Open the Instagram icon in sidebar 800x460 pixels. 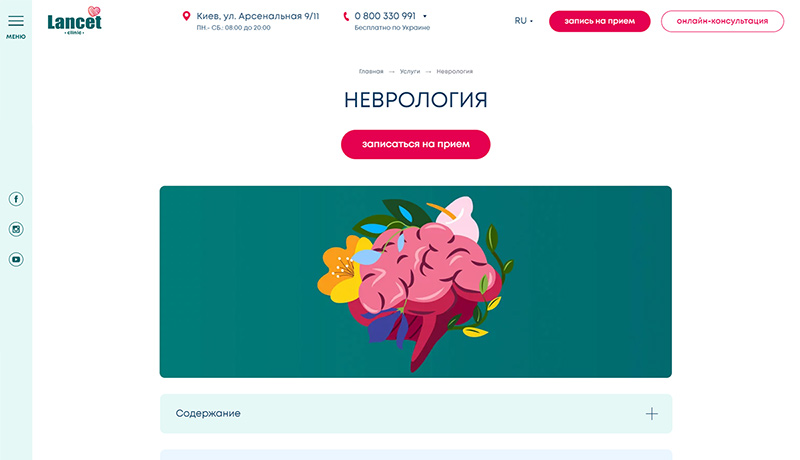(16, 229)
